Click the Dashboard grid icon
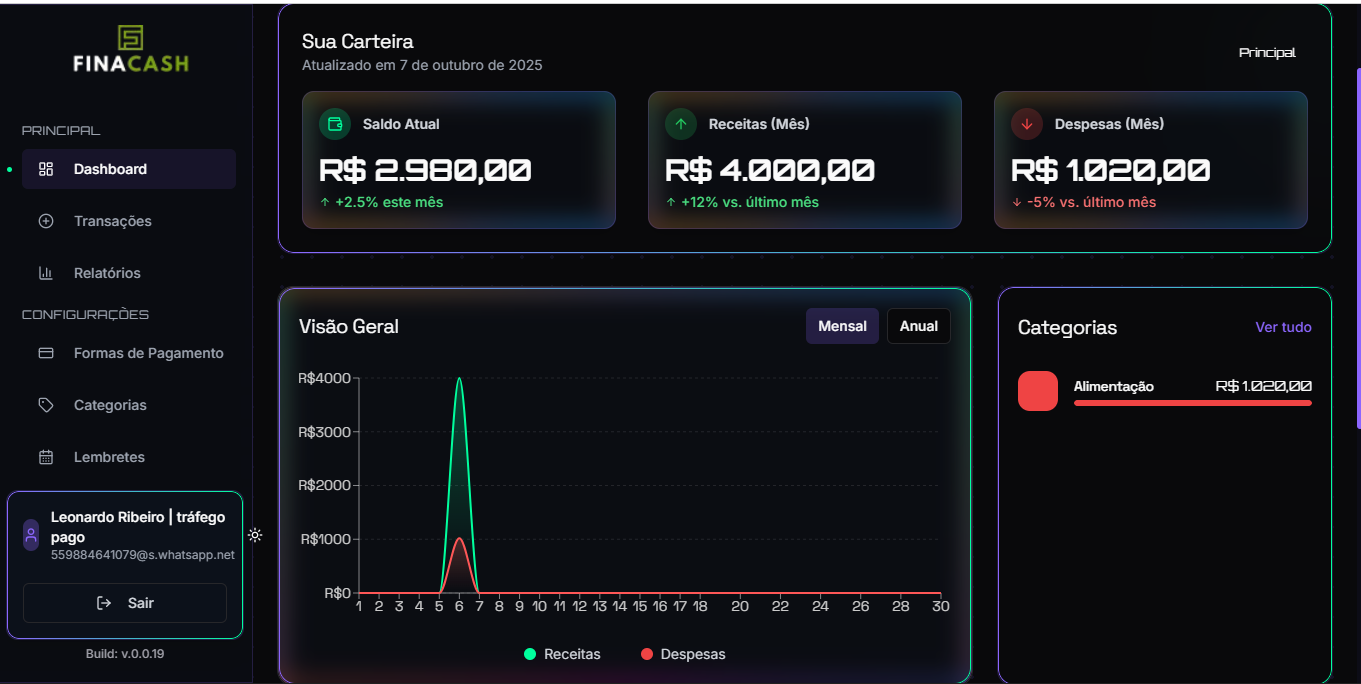1361x684 pixels. 46,169
